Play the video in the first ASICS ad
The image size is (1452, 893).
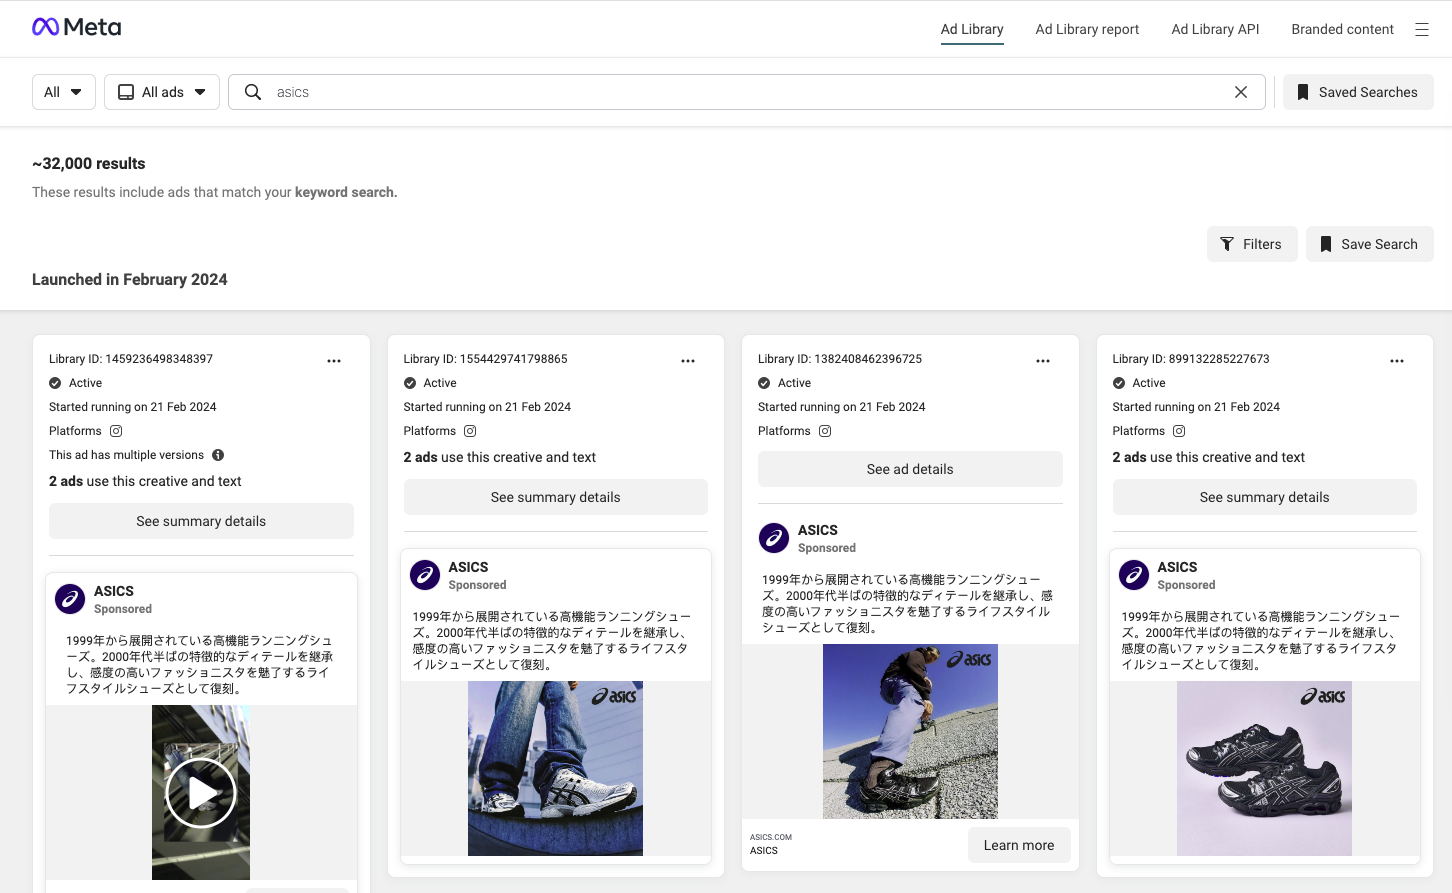point(201,793)
